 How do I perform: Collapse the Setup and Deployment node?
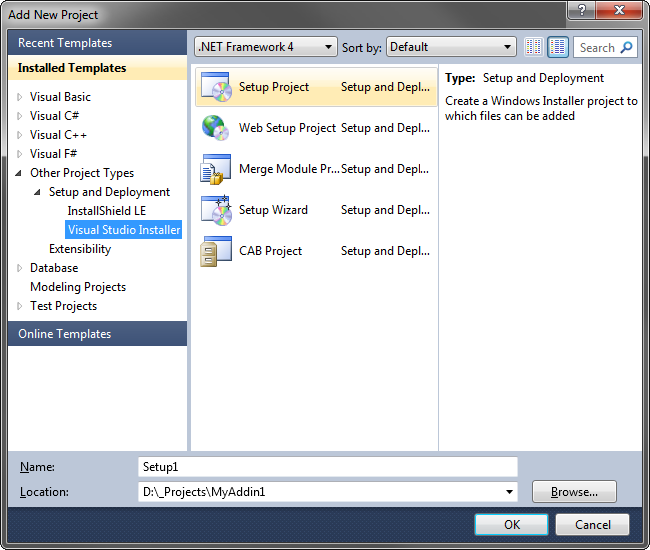pyautogui.click(x=38, y=192)
